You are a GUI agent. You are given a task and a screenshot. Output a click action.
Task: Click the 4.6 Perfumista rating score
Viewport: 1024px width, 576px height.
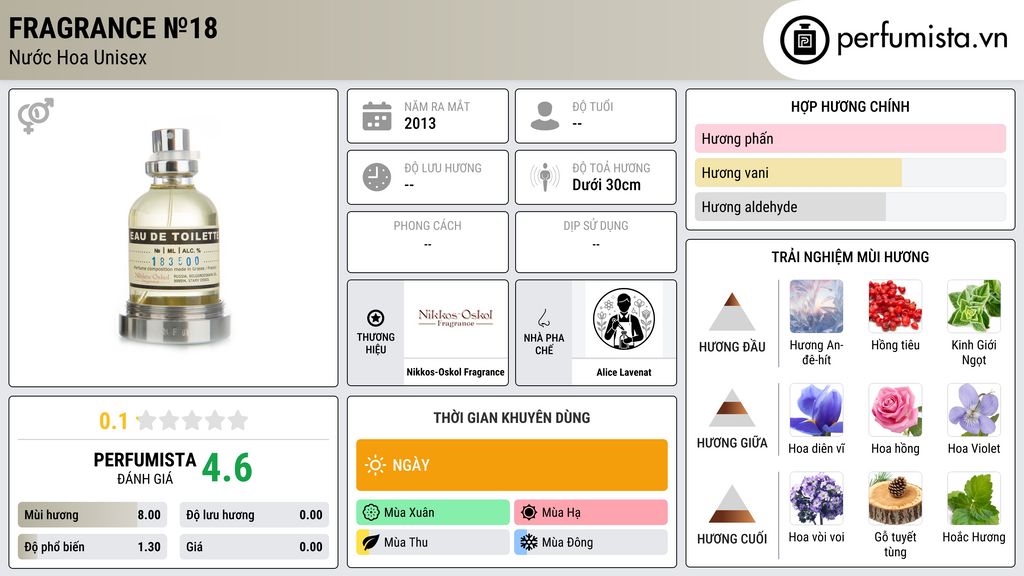(x=227, y=468)
